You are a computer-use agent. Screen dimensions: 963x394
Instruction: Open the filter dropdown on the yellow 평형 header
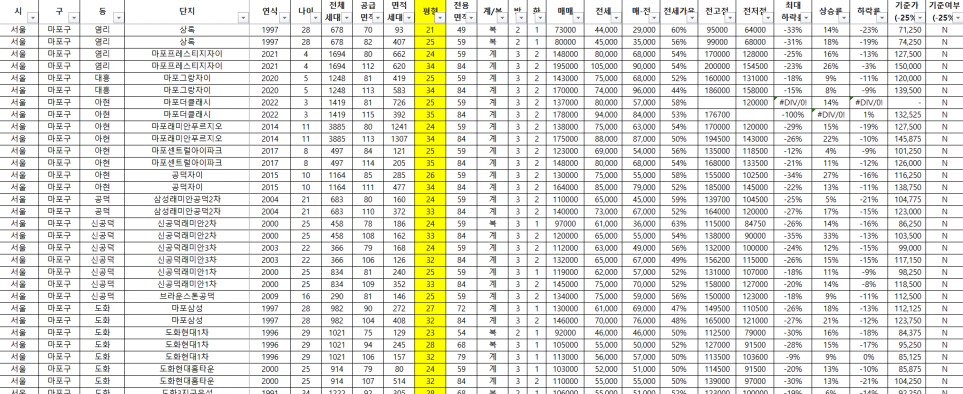point(440,18)
